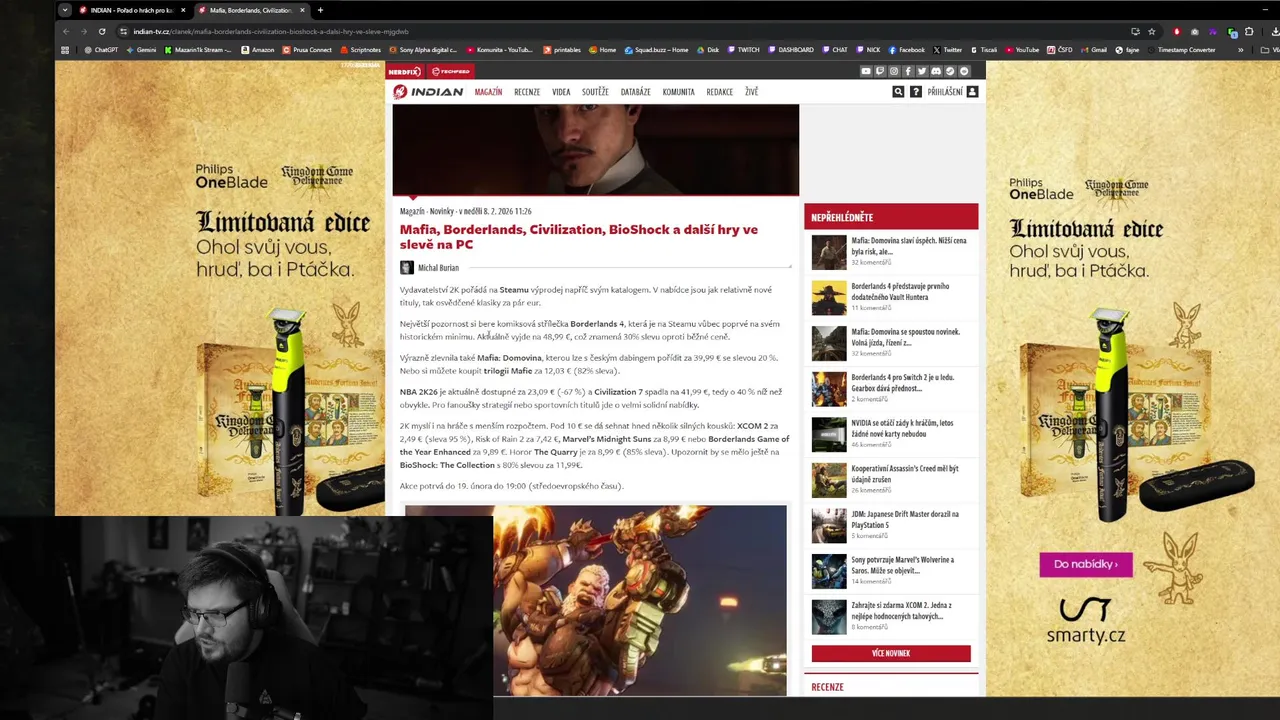Screen dimensions: 1280x720
Task: Open the DATABÁZE menu item
Action: pos(635,92)
